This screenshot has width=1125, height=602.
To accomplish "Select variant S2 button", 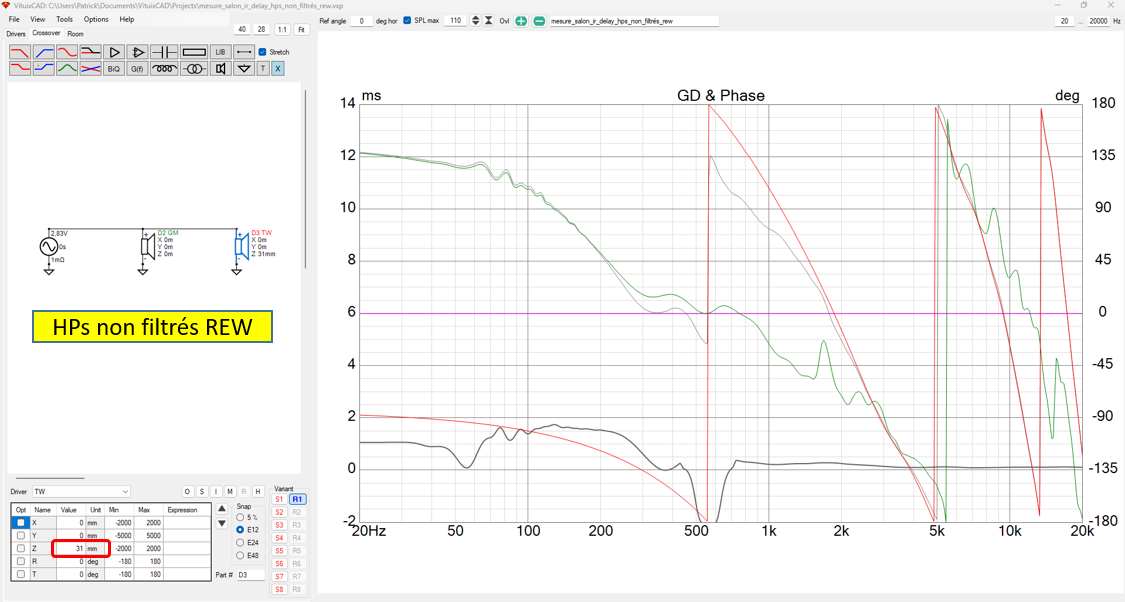I will click(x=279, y=512).
